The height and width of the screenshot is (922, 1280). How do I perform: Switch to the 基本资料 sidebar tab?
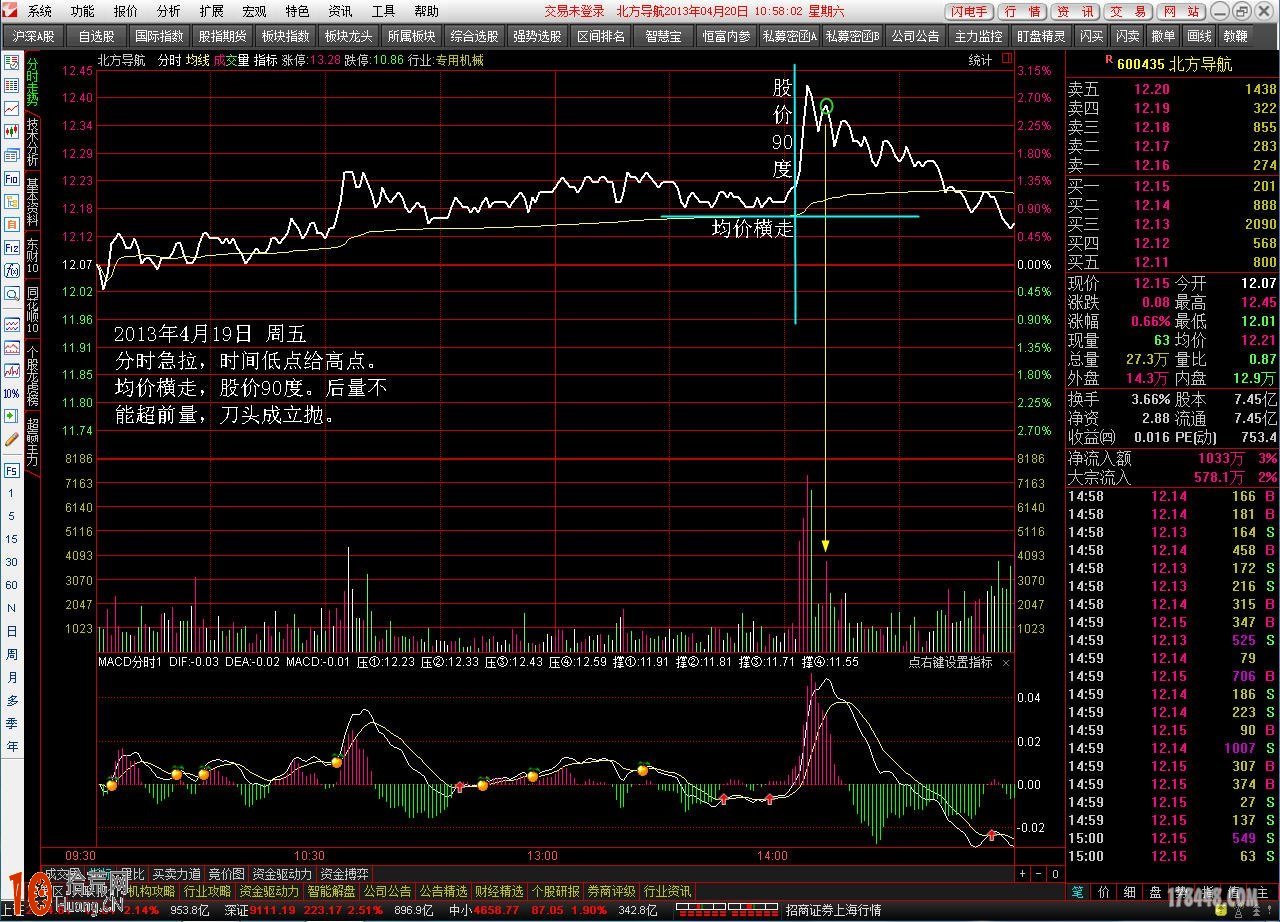pos(32,203)
